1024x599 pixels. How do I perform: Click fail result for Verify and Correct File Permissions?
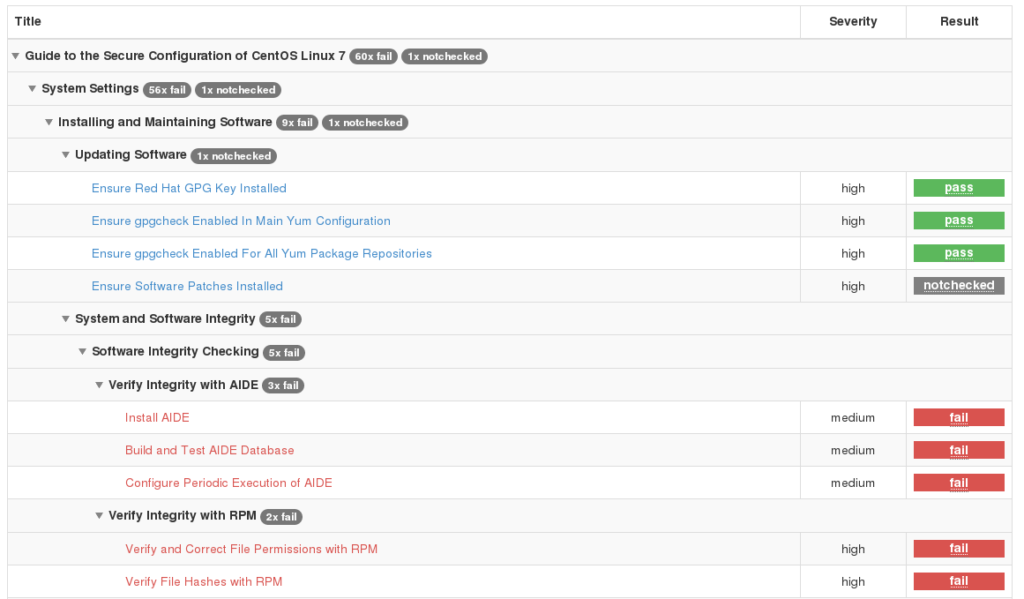[x=958, y=549]
